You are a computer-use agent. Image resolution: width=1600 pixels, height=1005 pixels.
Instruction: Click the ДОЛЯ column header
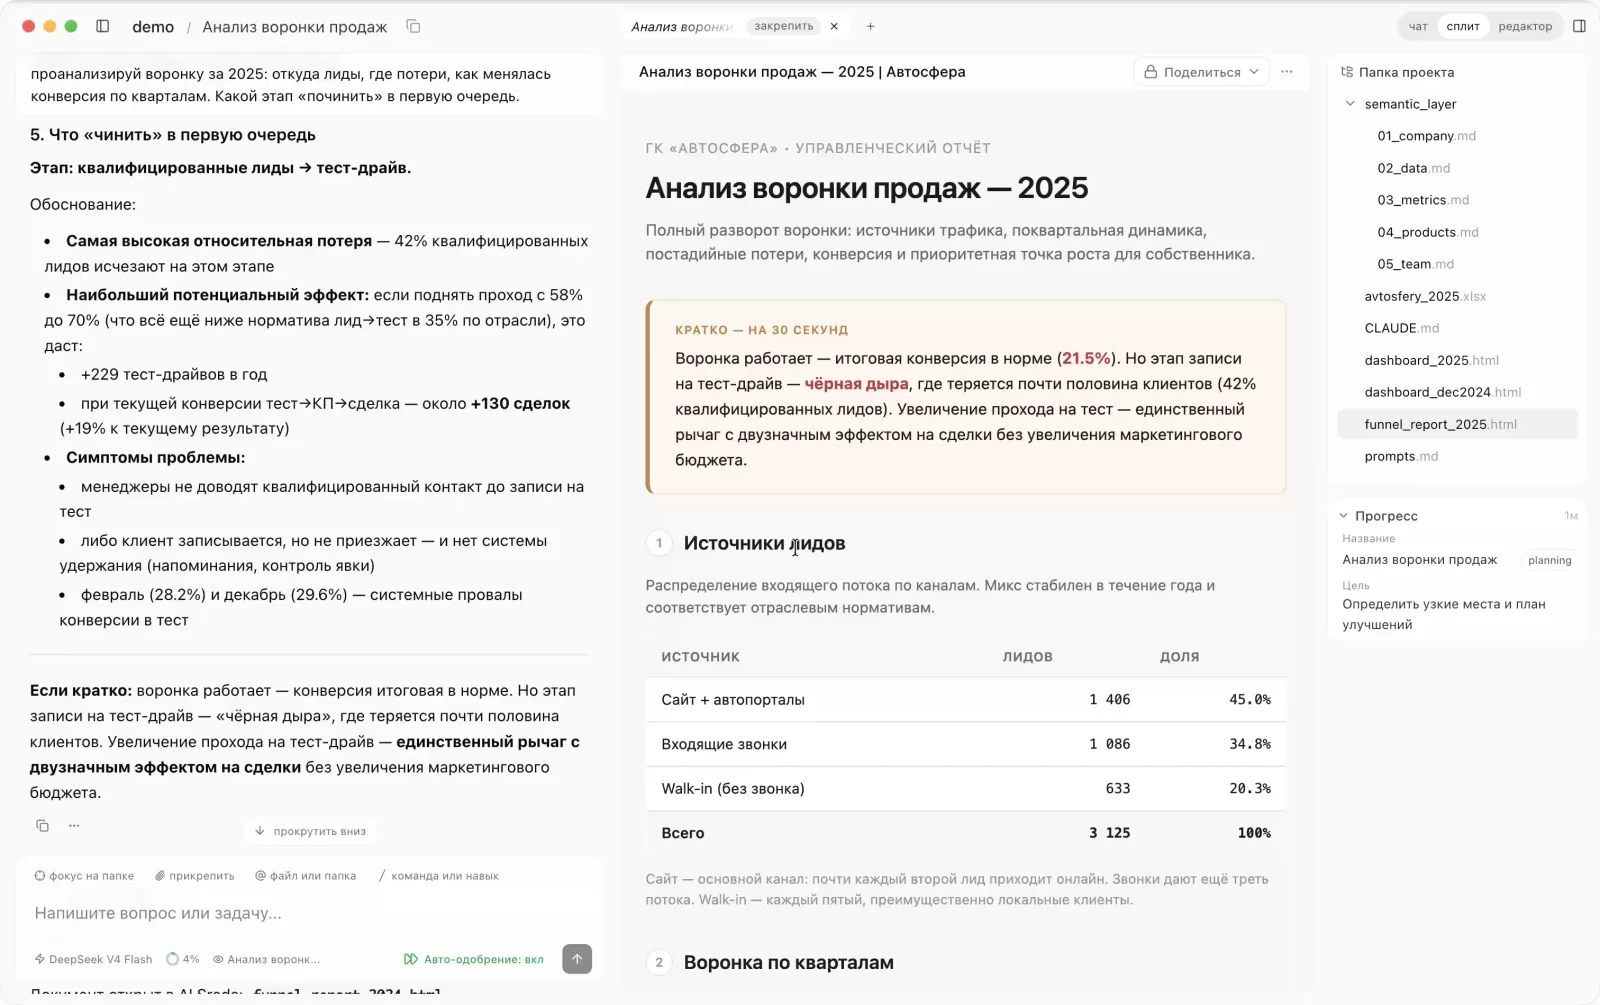tap(1179, 656)
